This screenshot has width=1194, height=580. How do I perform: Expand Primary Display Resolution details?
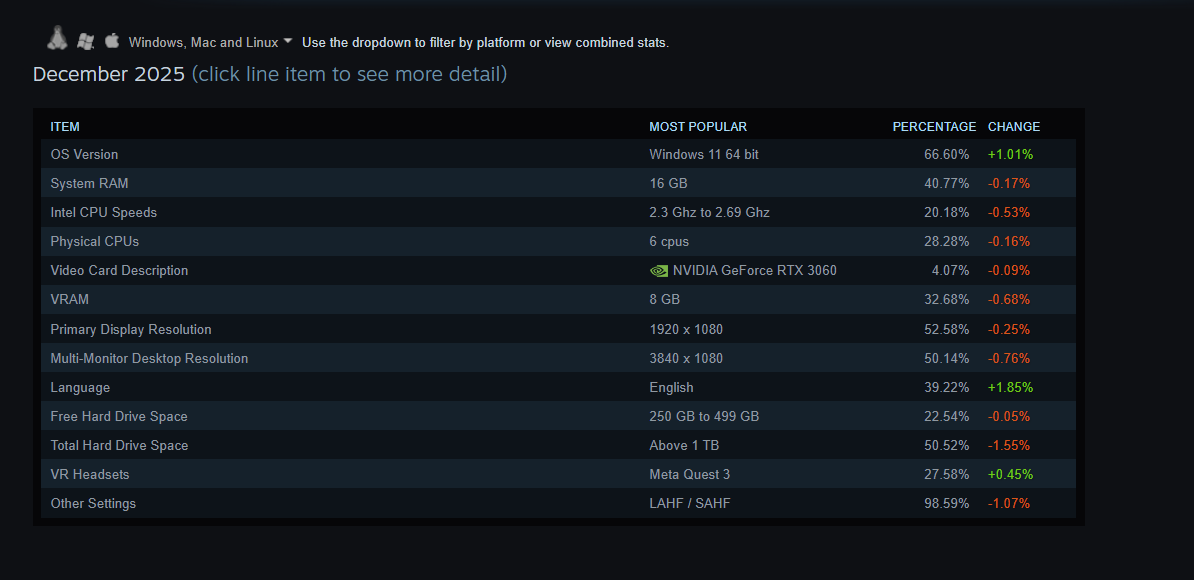pyautogui.click(x=131, y=330)
